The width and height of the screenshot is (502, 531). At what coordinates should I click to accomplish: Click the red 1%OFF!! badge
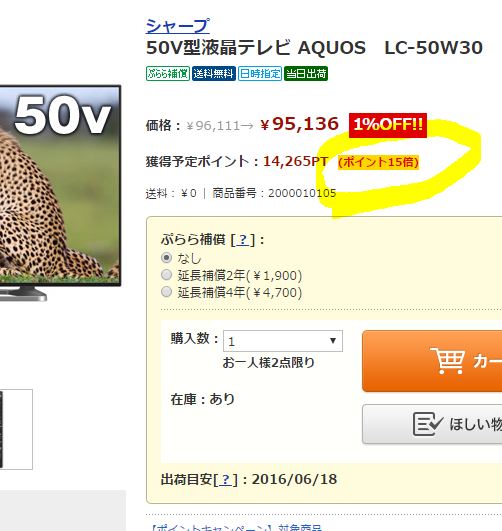tap(388, 125)
